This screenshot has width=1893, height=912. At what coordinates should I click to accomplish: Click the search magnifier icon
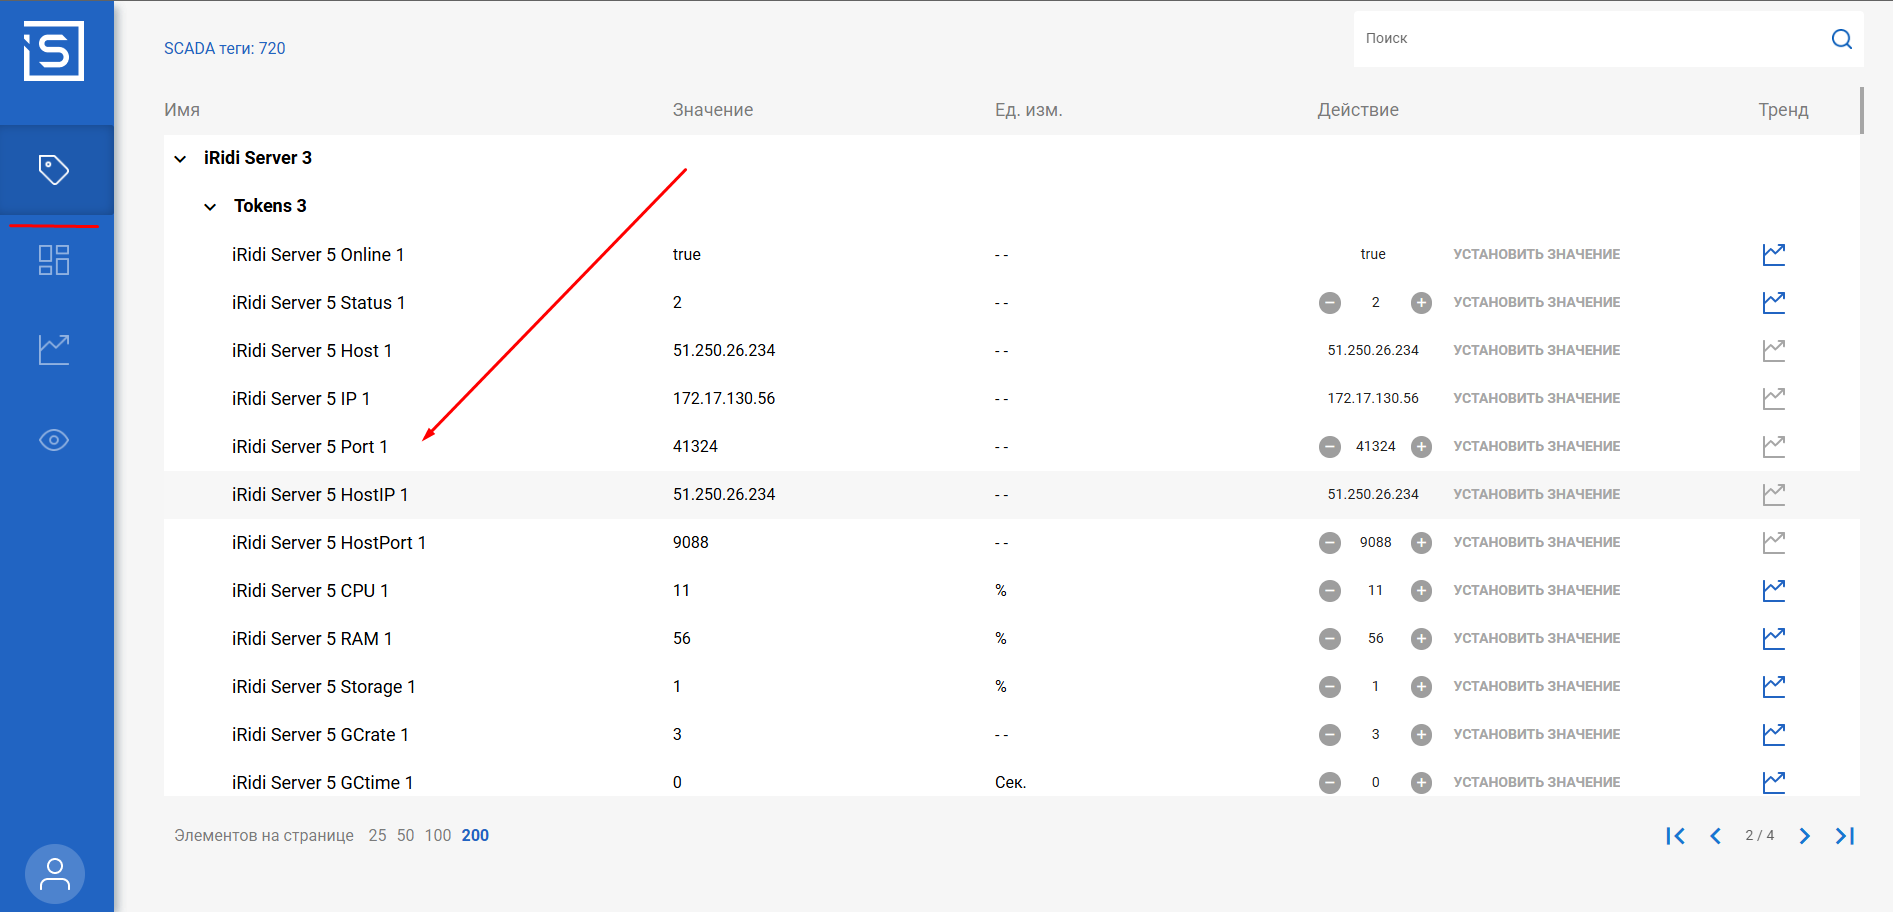pos(1841,39)
